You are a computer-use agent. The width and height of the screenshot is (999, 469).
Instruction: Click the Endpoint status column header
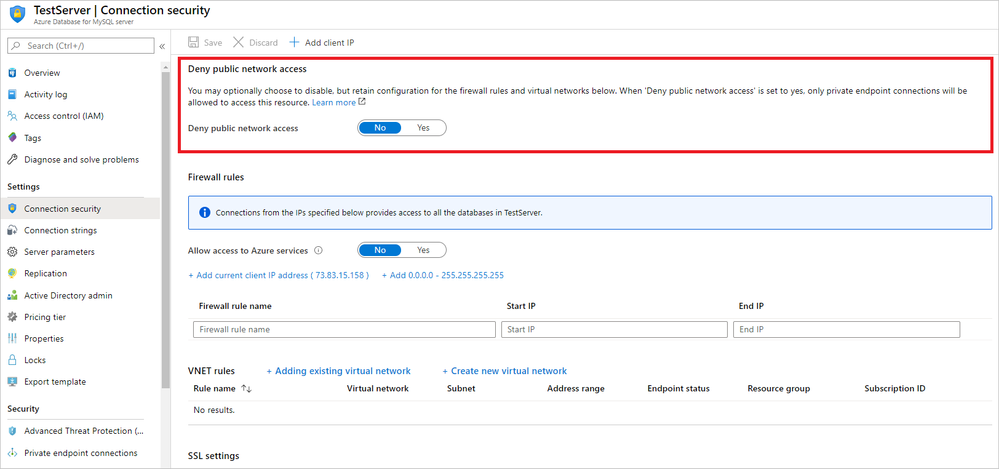pos(679,389)
